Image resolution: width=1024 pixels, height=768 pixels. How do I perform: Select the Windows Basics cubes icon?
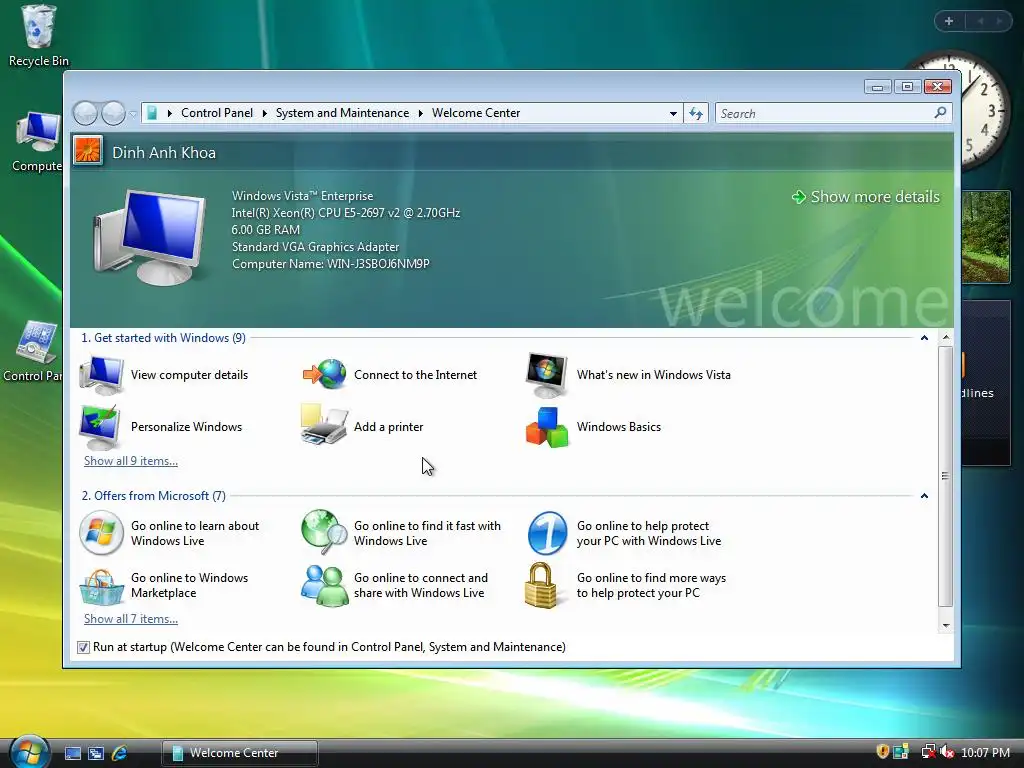point(547,427)
